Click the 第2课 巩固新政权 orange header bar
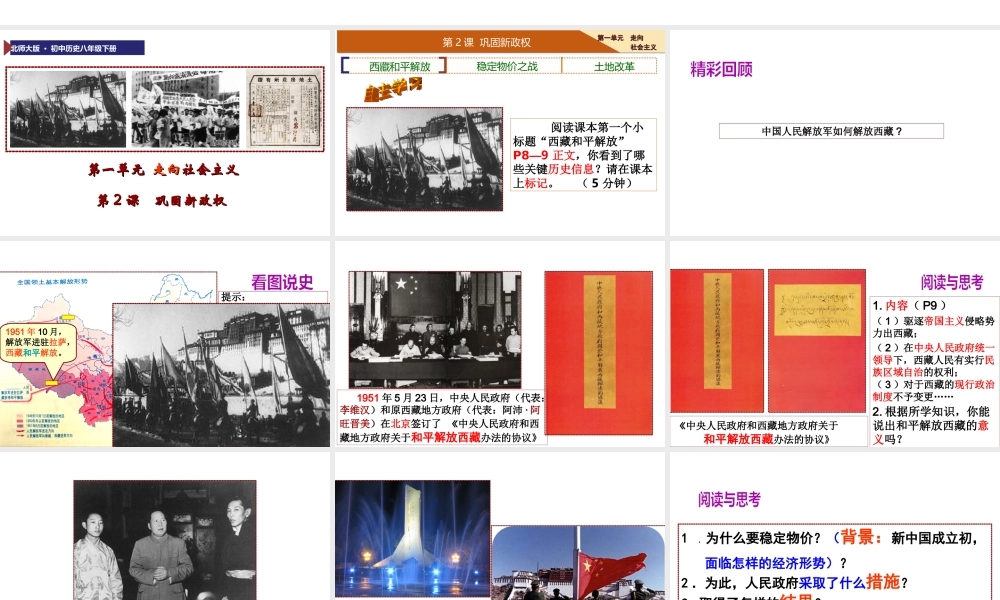This screenshot has width=1000, height=600. 486,42
